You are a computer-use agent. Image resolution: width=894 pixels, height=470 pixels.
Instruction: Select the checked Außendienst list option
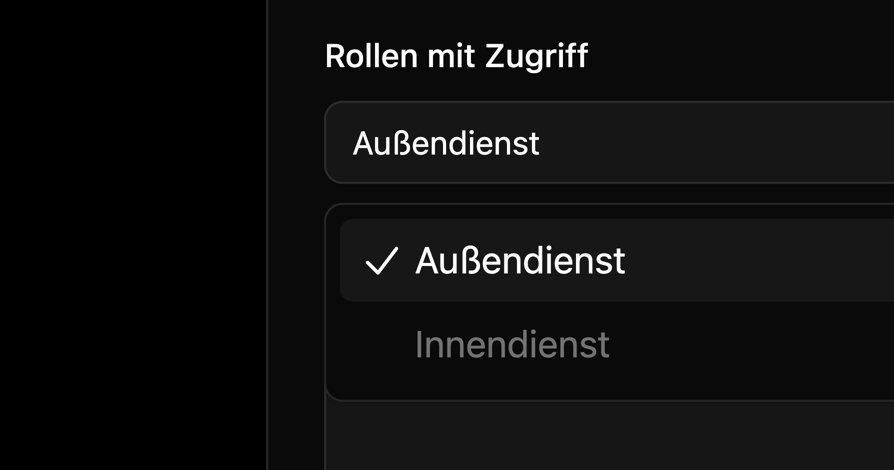pos(520,261)
